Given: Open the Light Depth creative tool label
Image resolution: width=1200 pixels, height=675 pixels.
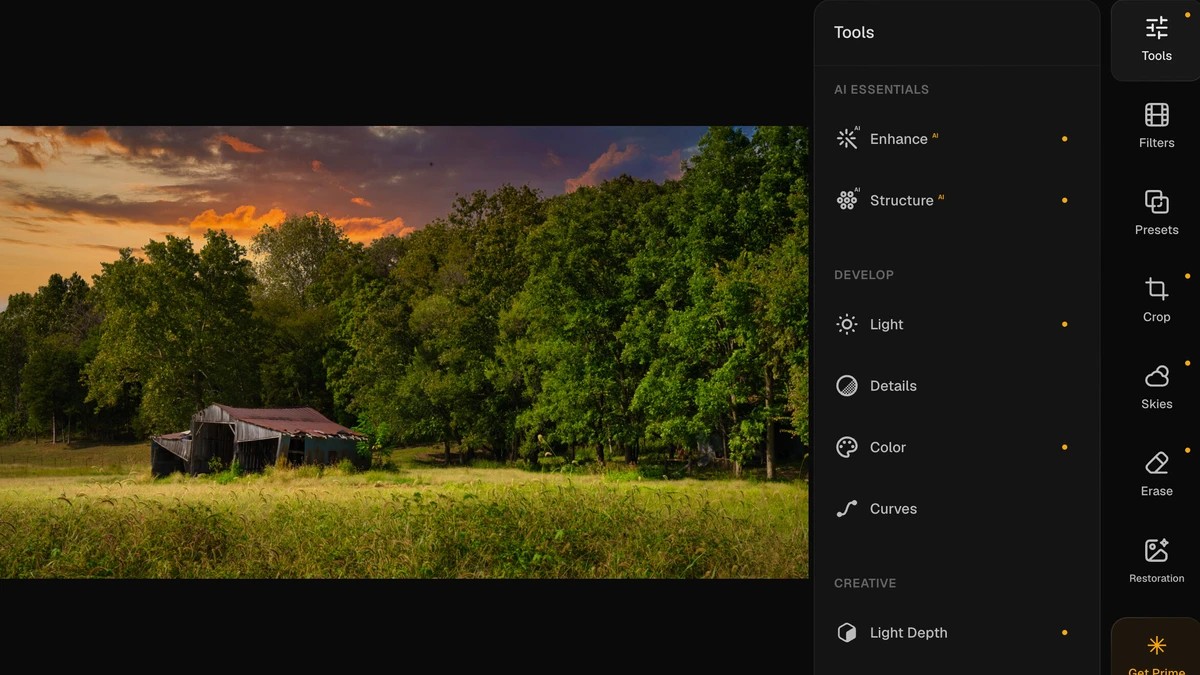Looking at the screenshot, I should coord(909,633).
